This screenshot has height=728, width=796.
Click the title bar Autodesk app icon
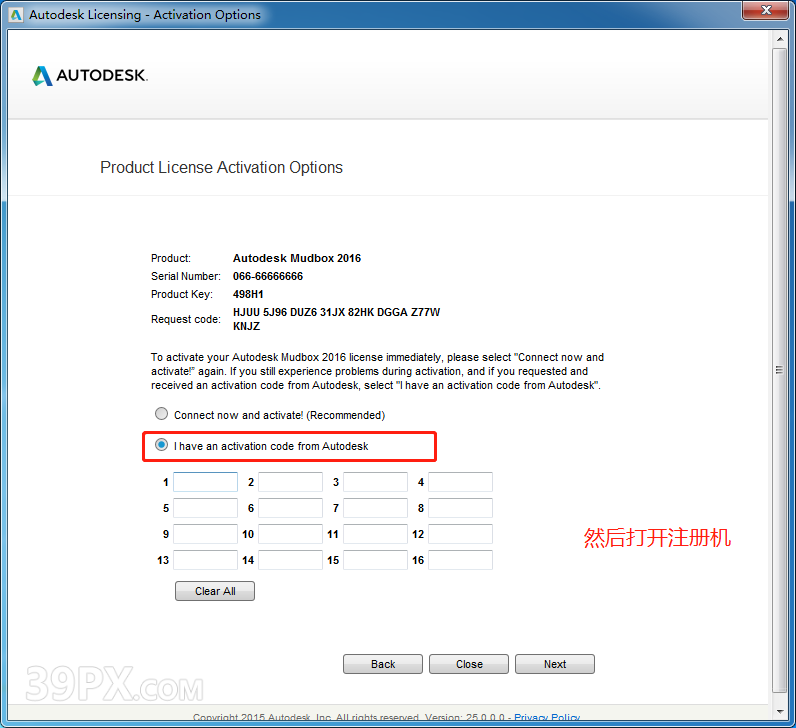(14, 14)
